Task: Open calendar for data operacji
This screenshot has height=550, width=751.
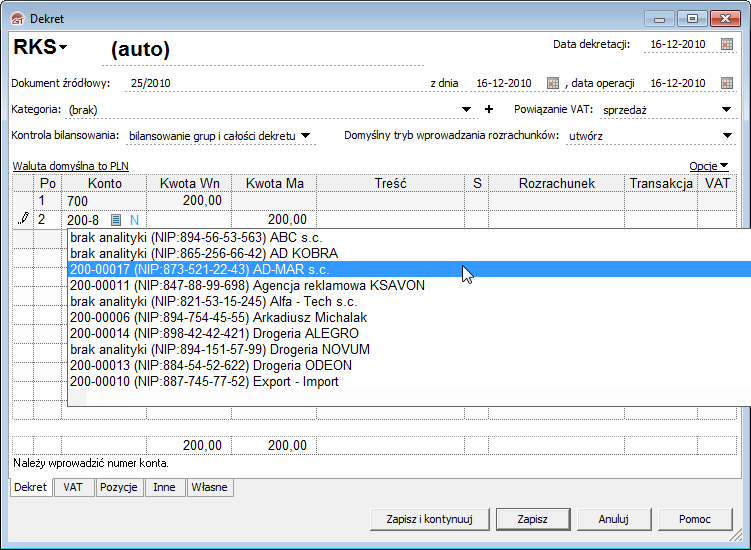Action: click(x=727, y=83)
